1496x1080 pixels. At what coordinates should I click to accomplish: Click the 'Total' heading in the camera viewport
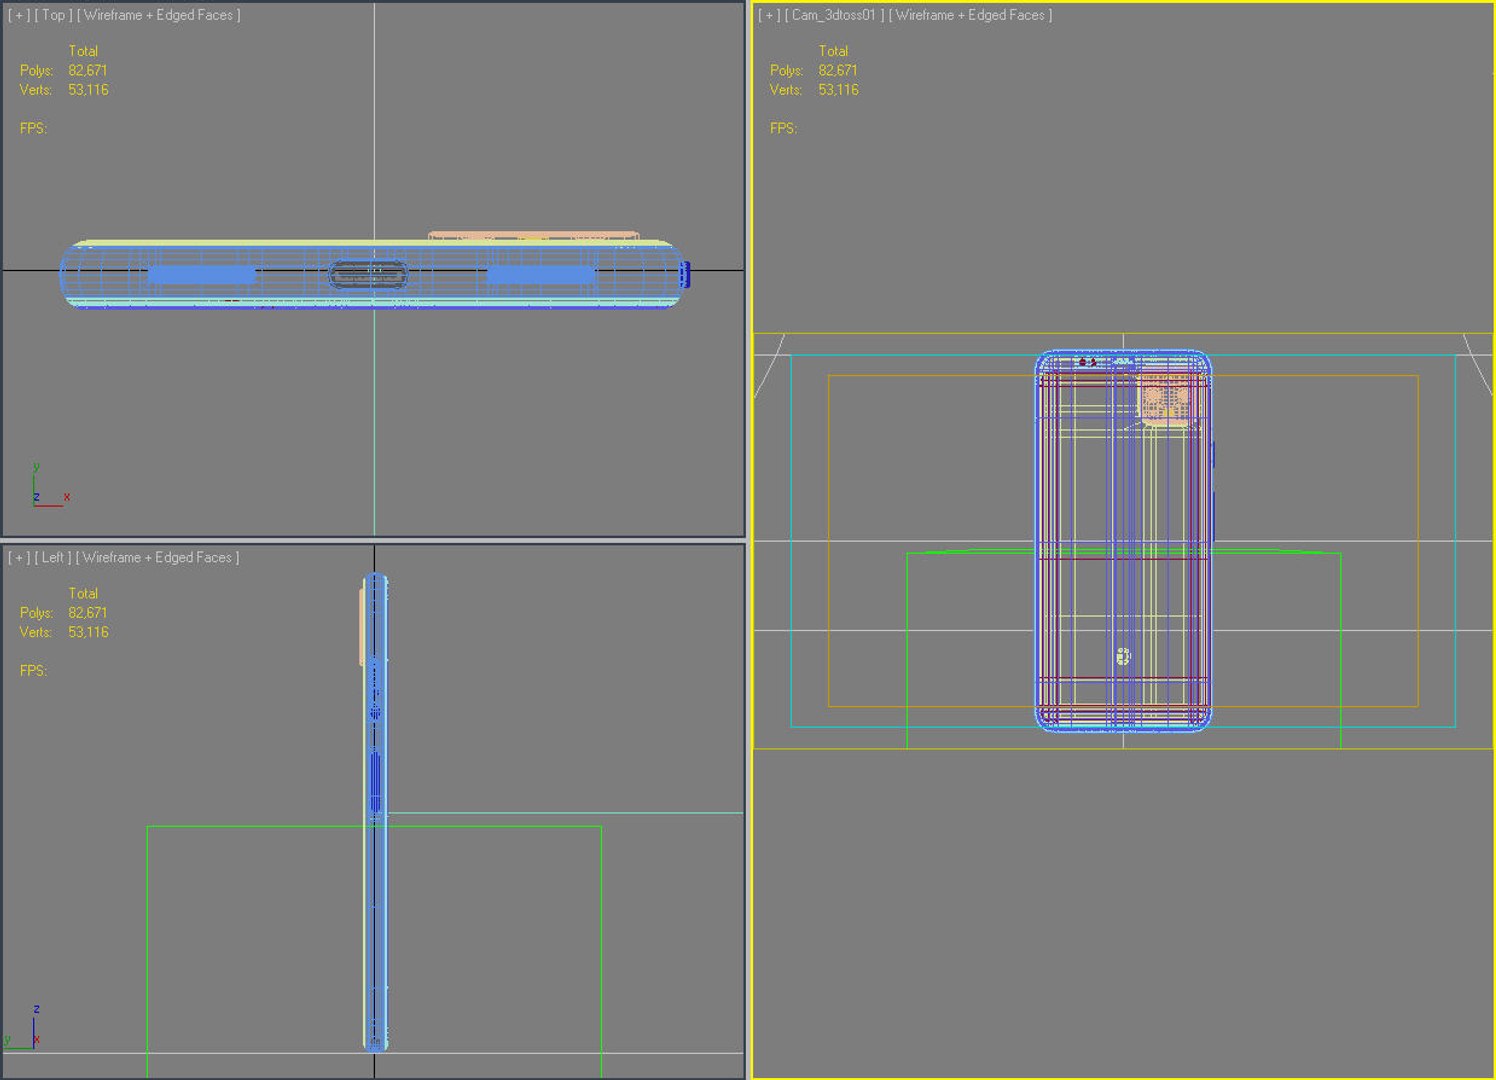(x=833, y=51)
